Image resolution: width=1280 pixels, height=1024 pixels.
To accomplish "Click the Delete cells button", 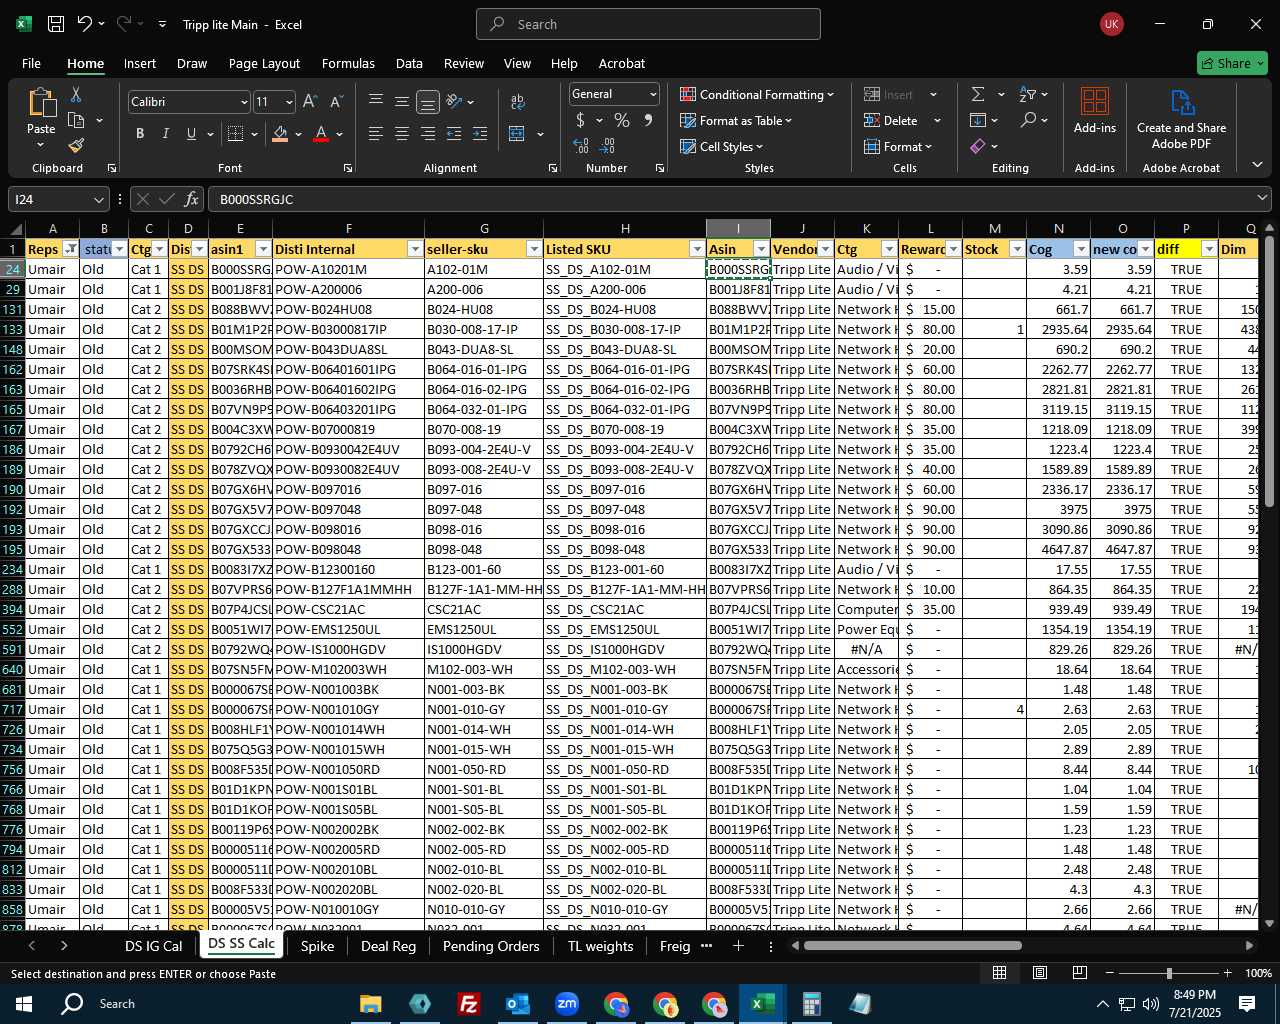I will [891, 120].
